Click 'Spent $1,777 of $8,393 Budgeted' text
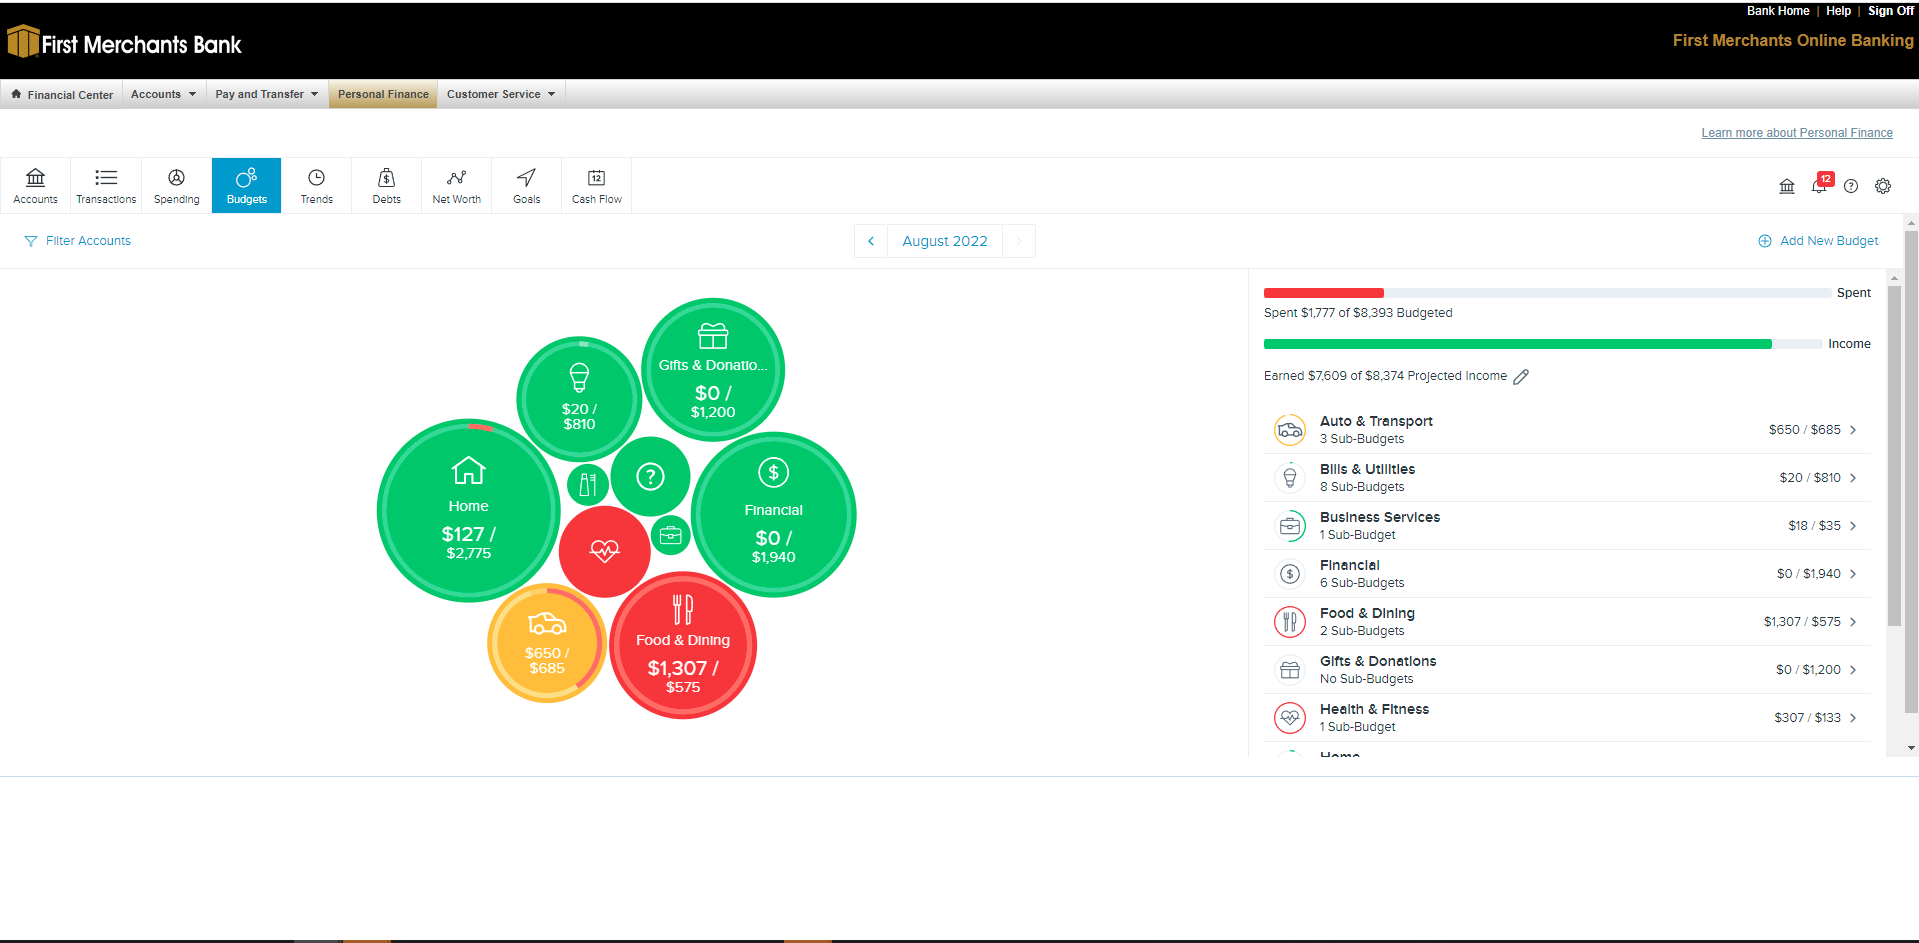Screen dimensions: 1919x943 point(1358,313)
